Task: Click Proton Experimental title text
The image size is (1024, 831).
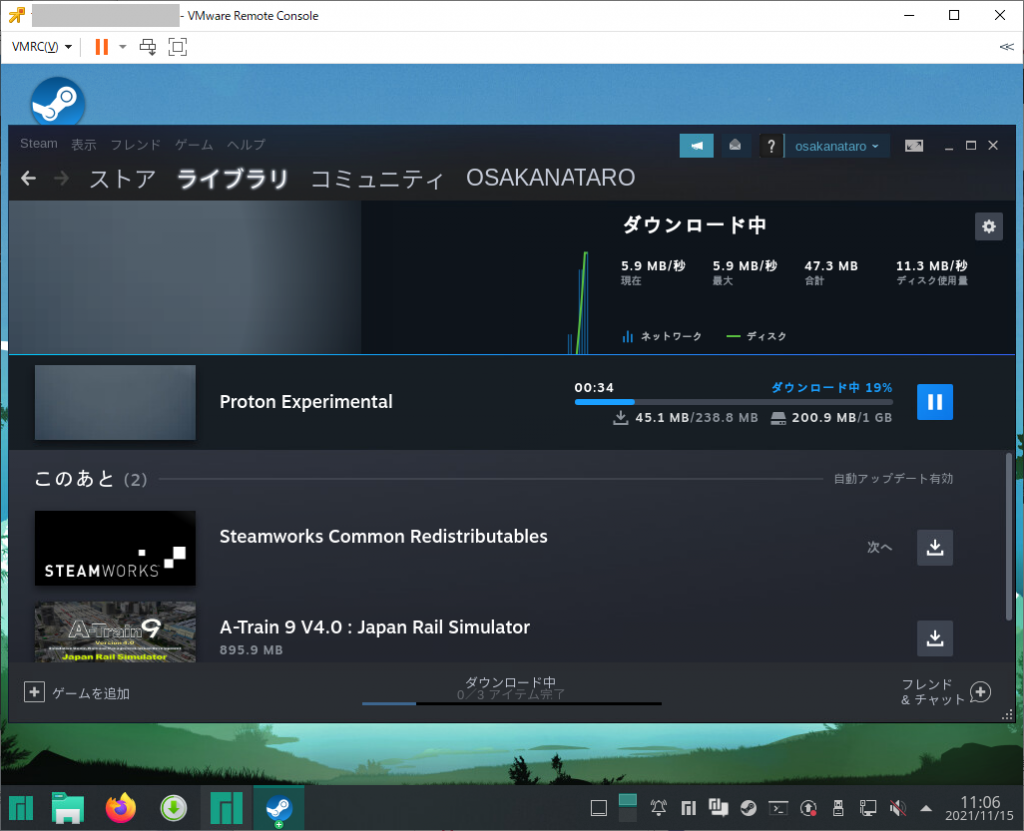Action: click(306, 402)
